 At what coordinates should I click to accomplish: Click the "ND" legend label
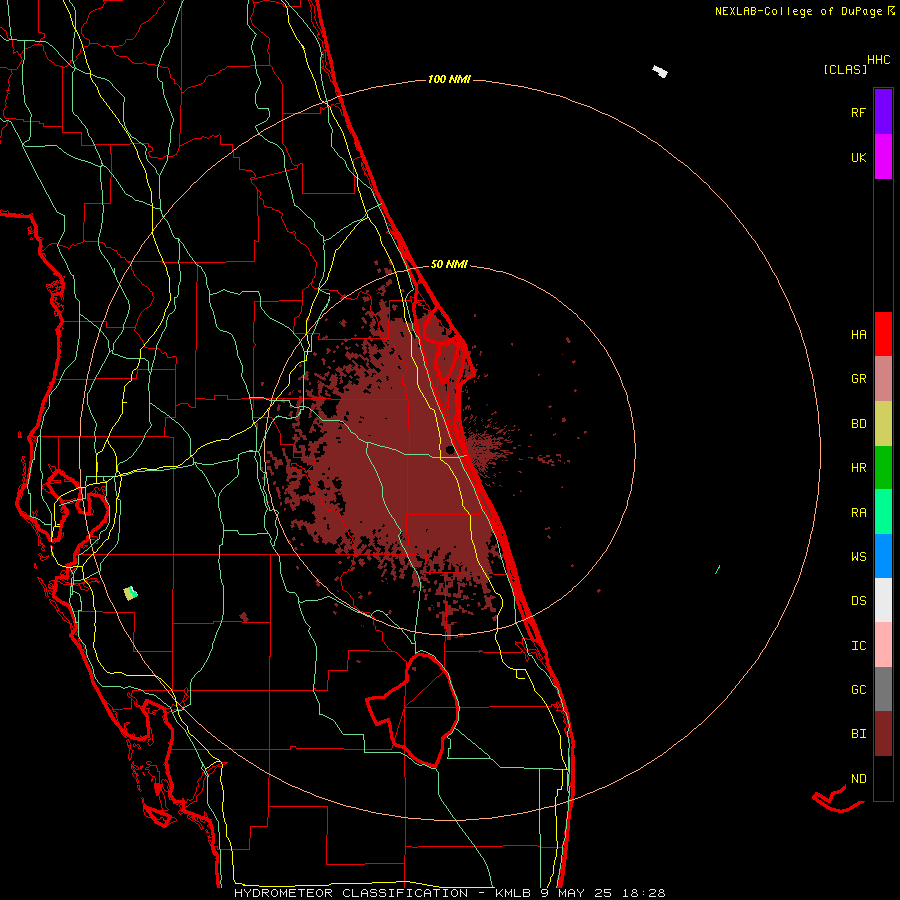pyautogui.click(x=858, y=779)
